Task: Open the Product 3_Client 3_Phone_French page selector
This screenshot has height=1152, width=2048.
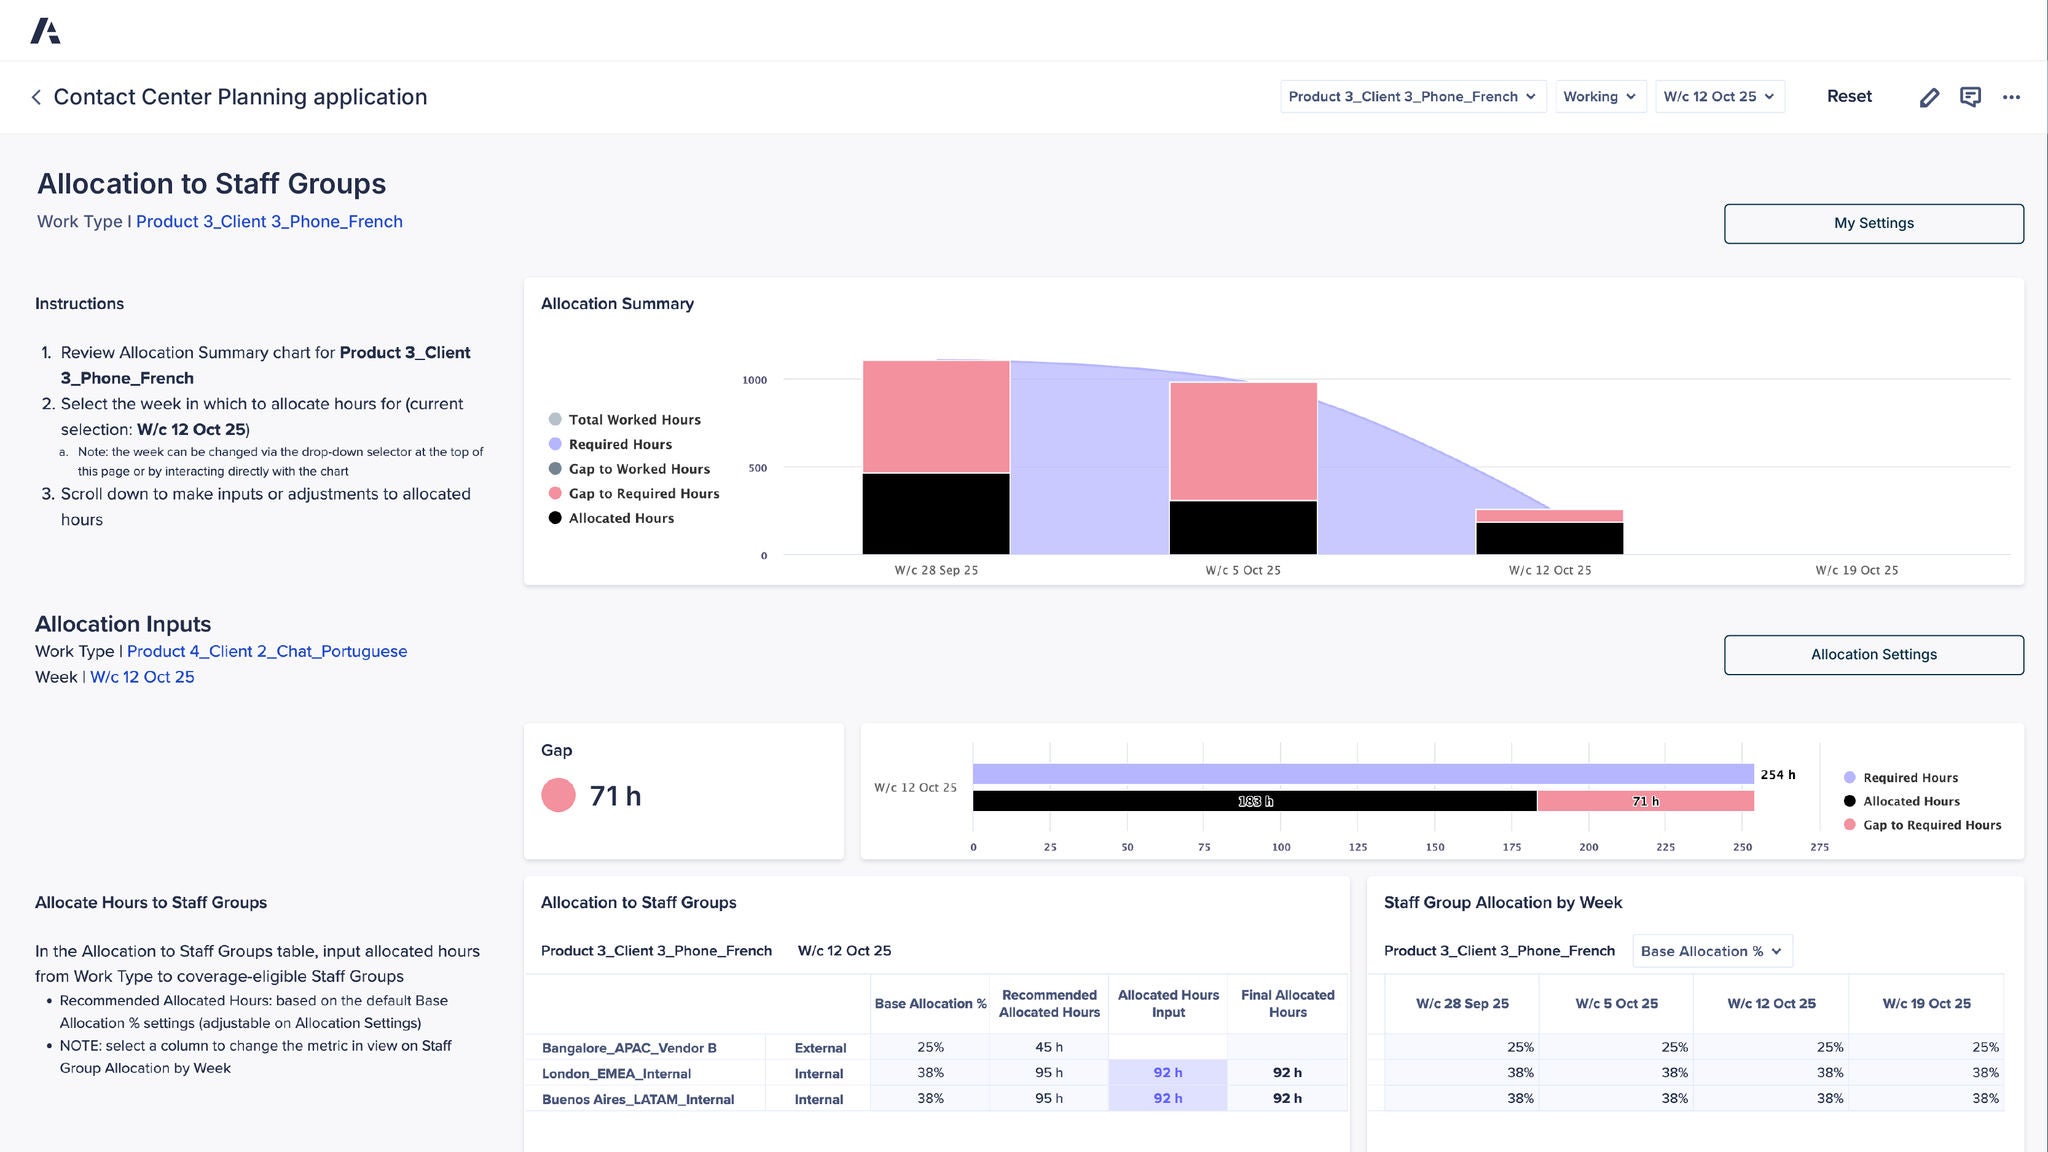Action: click(1412, 96)
